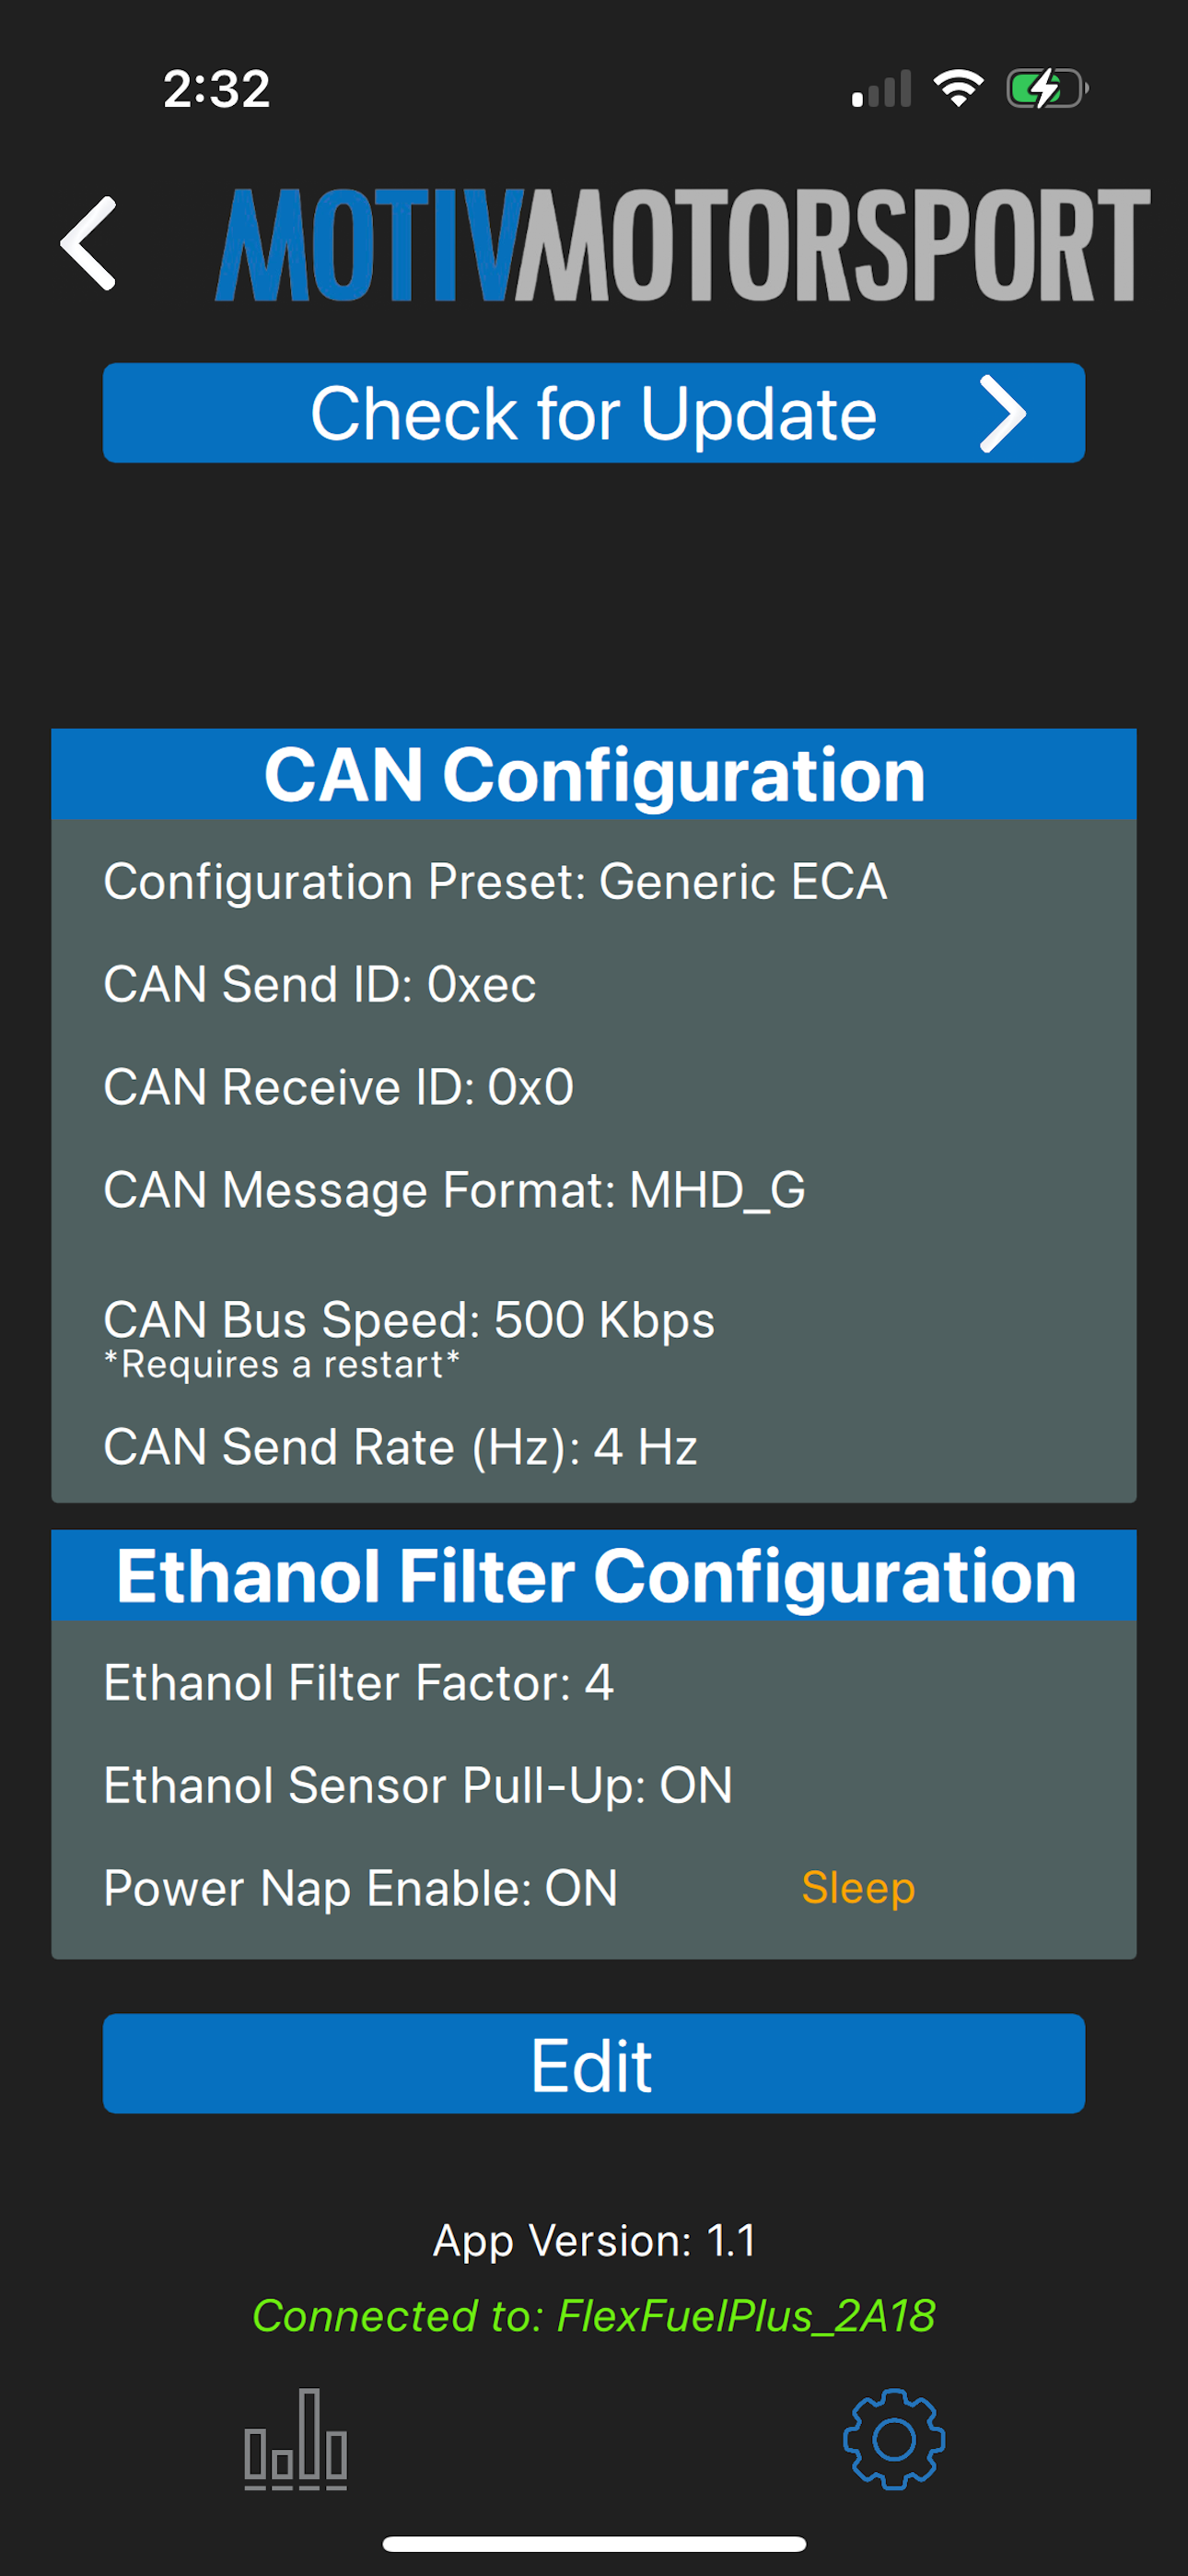Tap the back arrow icon
This screenshot has height=2576, width=1188.
click(x=88, y=243)
